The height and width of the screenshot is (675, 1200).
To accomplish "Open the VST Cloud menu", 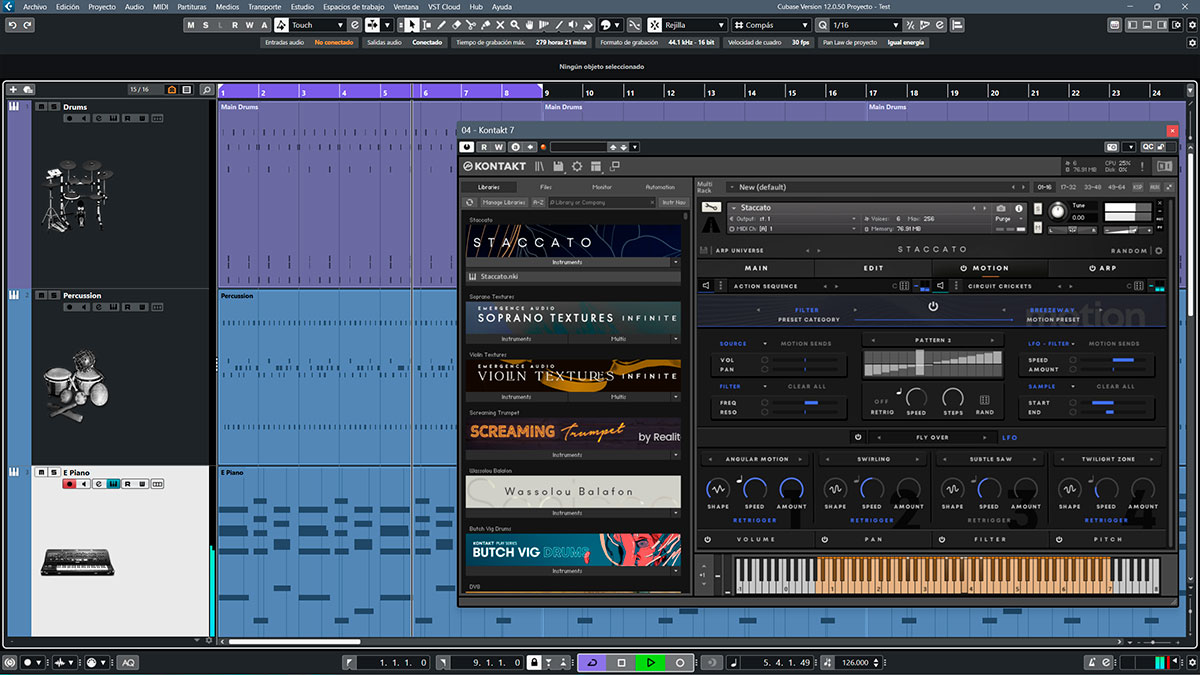I will click(443, 6).
